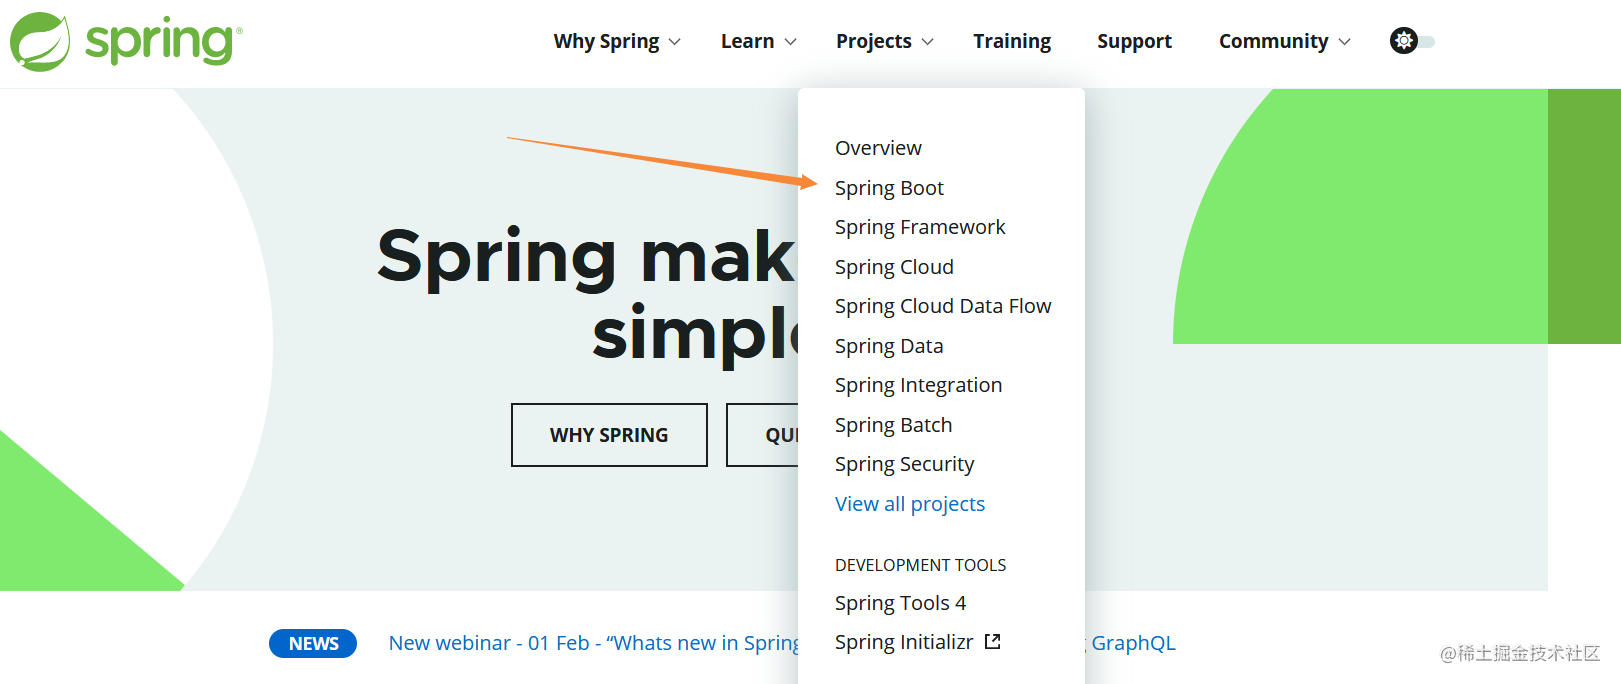Select the Overview menu item
This screenshot has width=1621, height=684.
pos(878,148)
